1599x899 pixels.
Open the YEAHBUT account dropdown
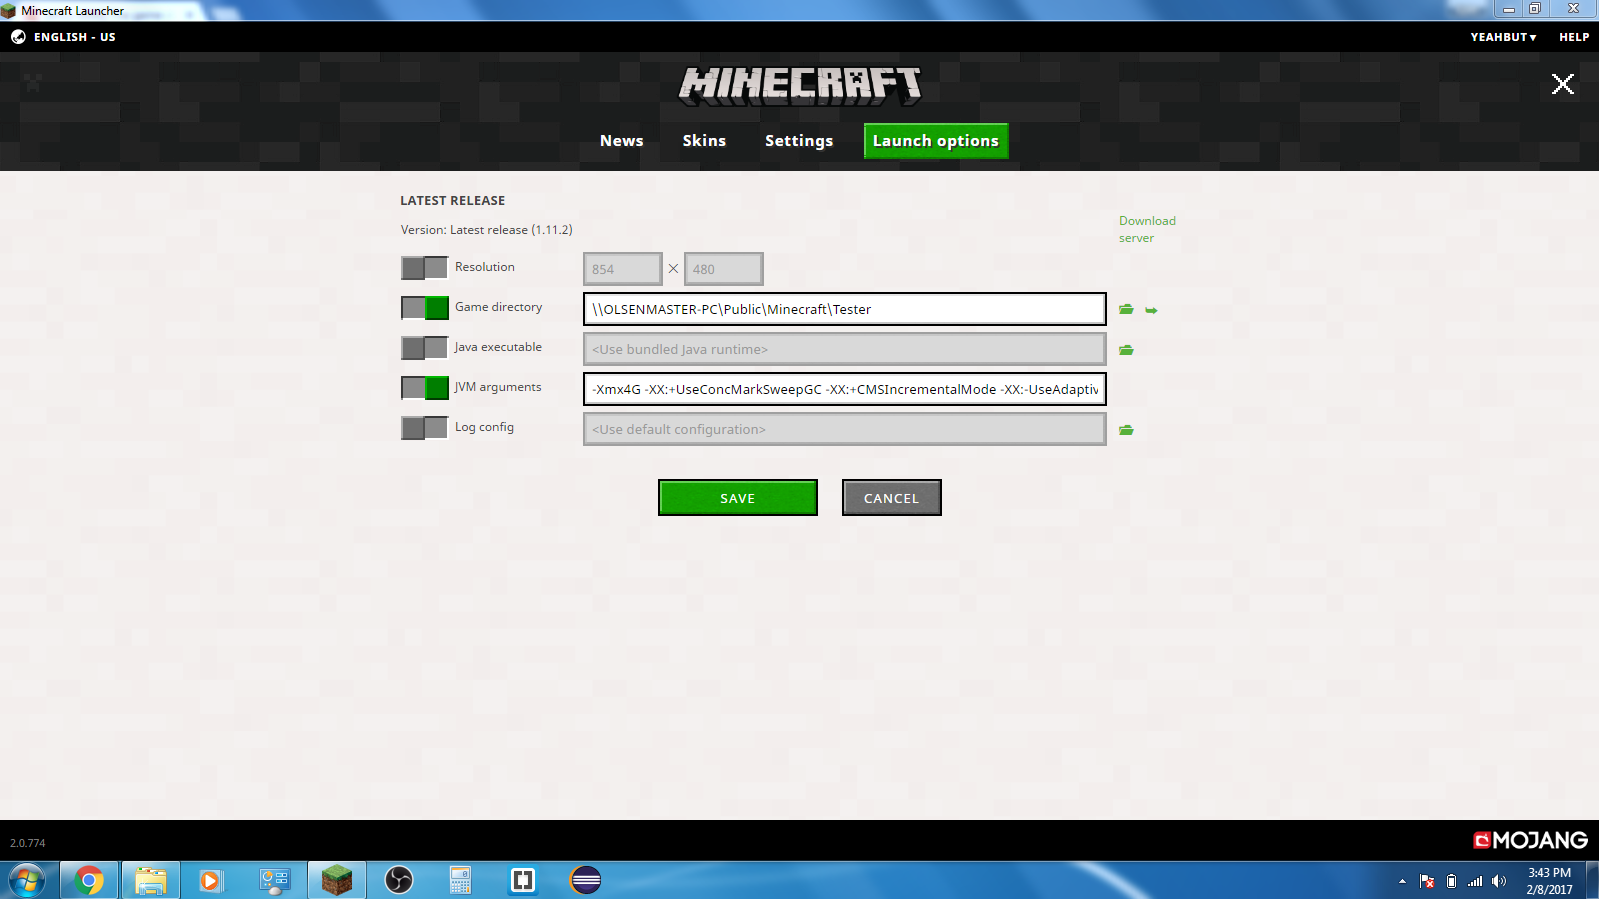[1503, 37]
